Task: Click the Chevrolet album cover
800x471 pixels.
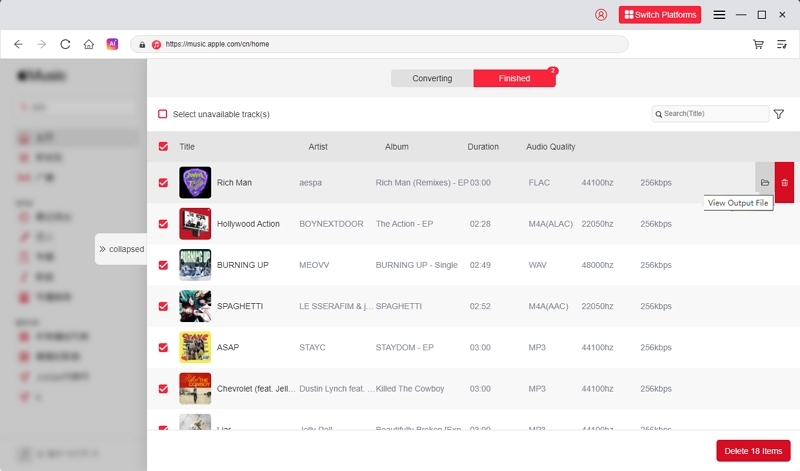Action: click(195, 389)
